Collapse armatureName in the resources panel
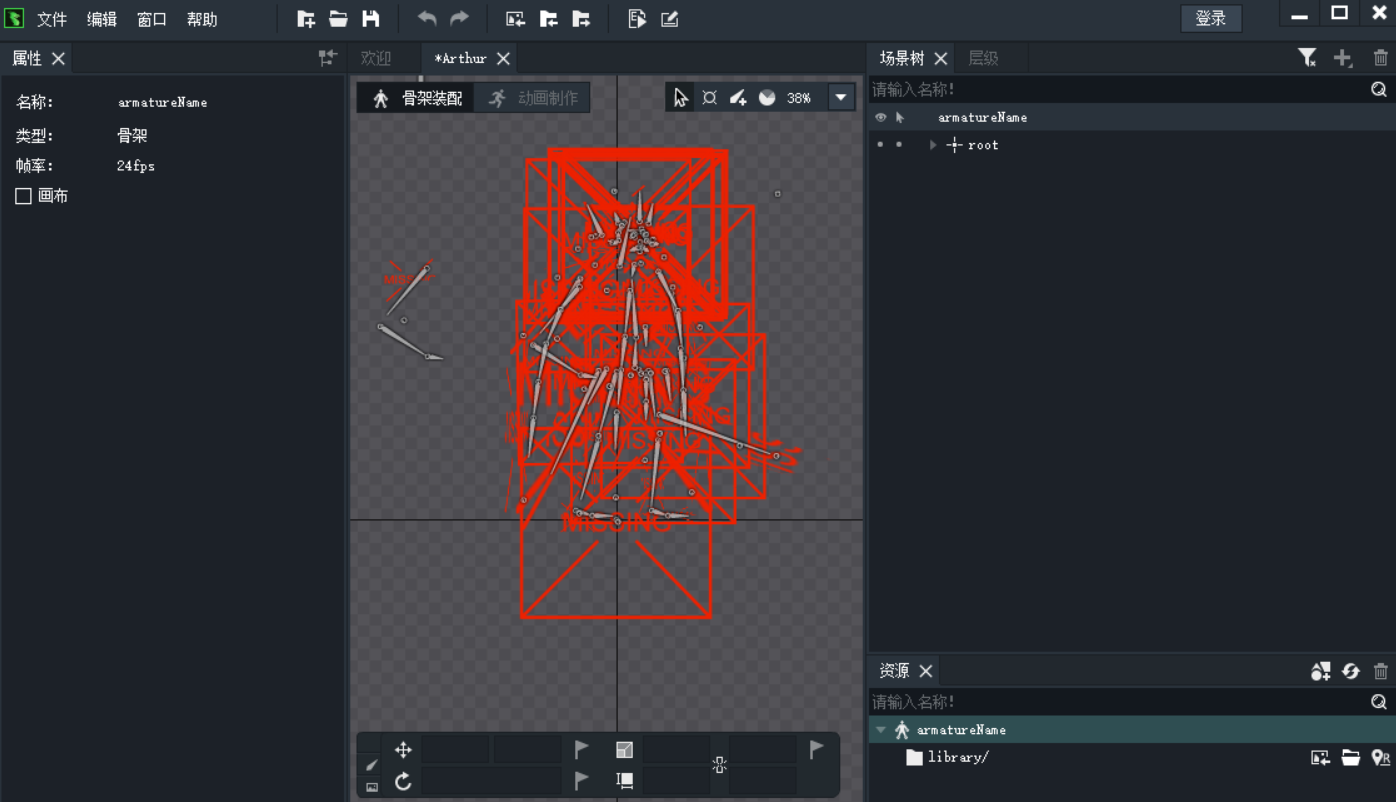 pos(881,730)
